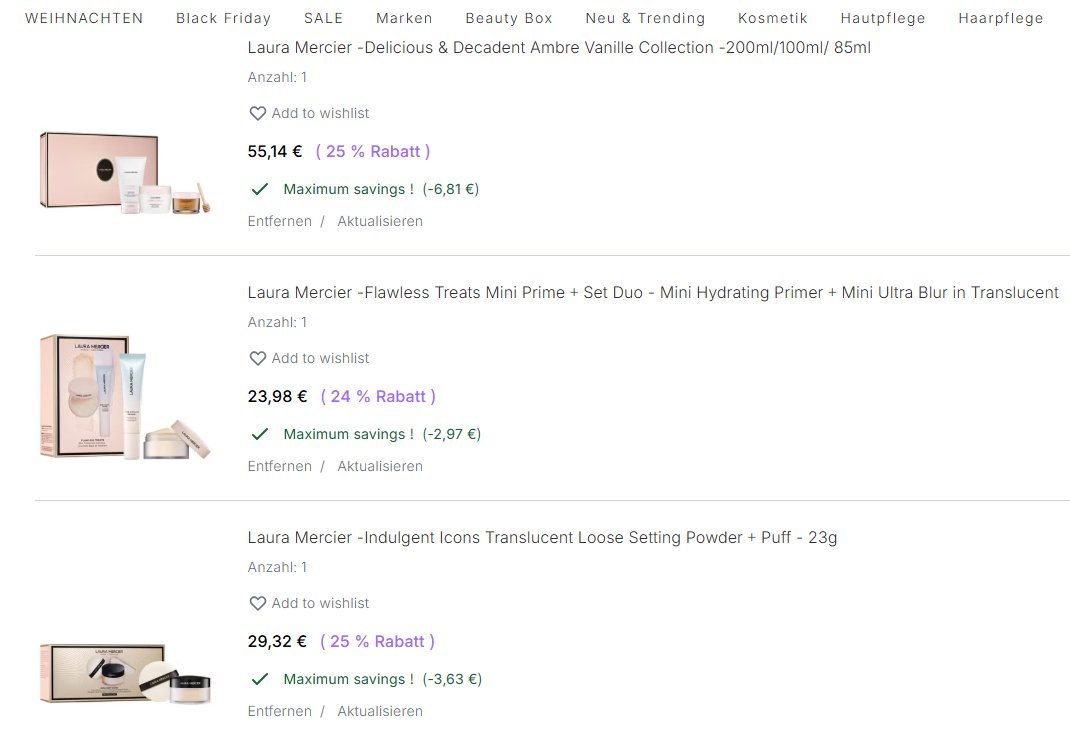Open the Beauty Box section
This screenshot has width=1070, height=741.
[x=509, y=18]
